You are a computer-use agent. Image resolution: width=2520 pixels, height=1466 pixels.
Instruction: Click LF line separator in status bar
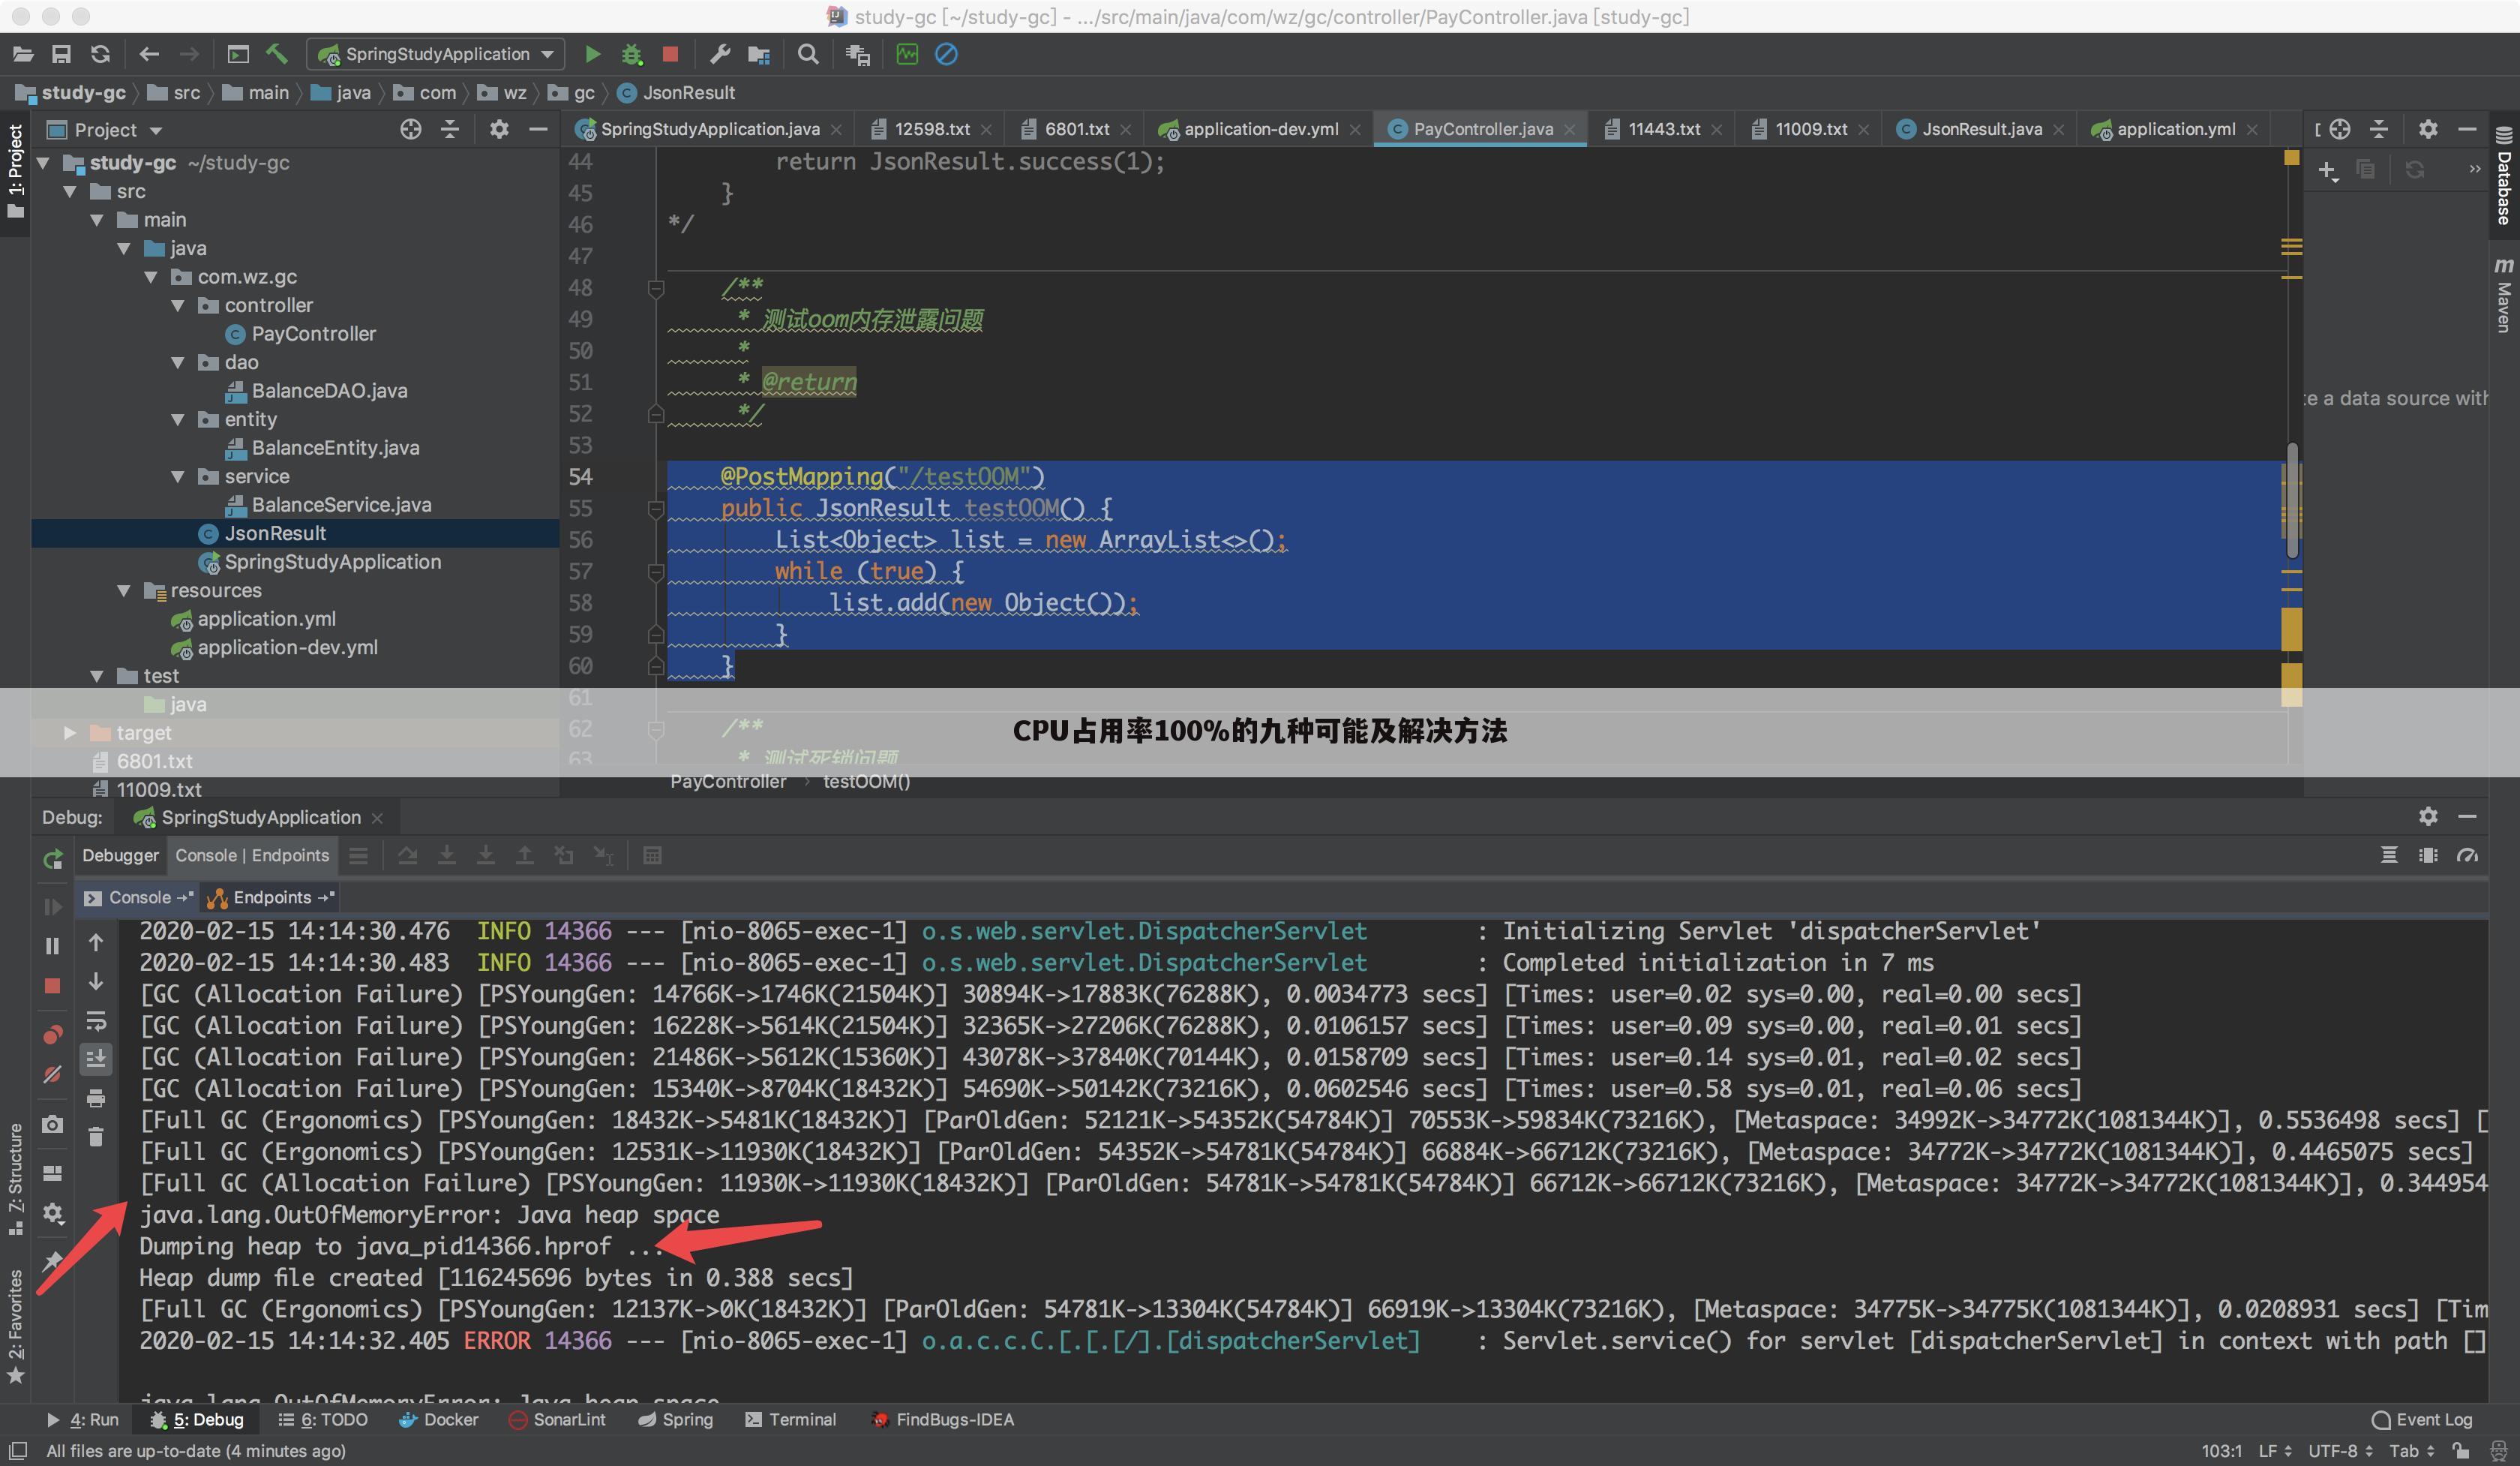[x=2275, y=1451]
